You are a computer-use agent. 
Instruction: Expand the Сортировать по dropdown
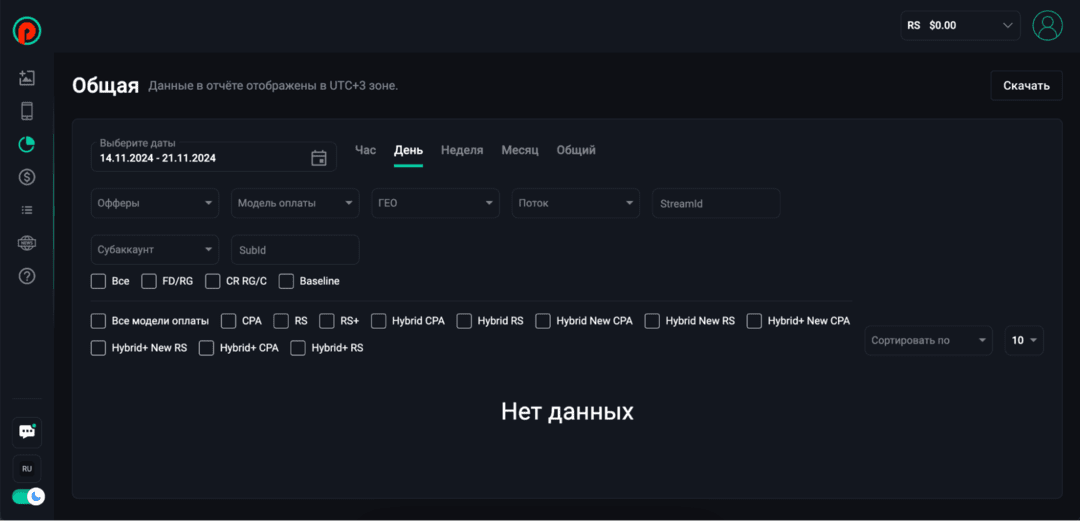coord(927,341)
